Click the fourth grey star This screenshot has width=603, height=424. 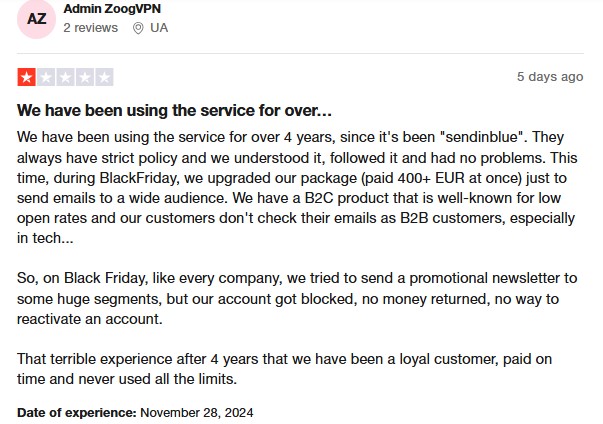[x=85, y=77]
